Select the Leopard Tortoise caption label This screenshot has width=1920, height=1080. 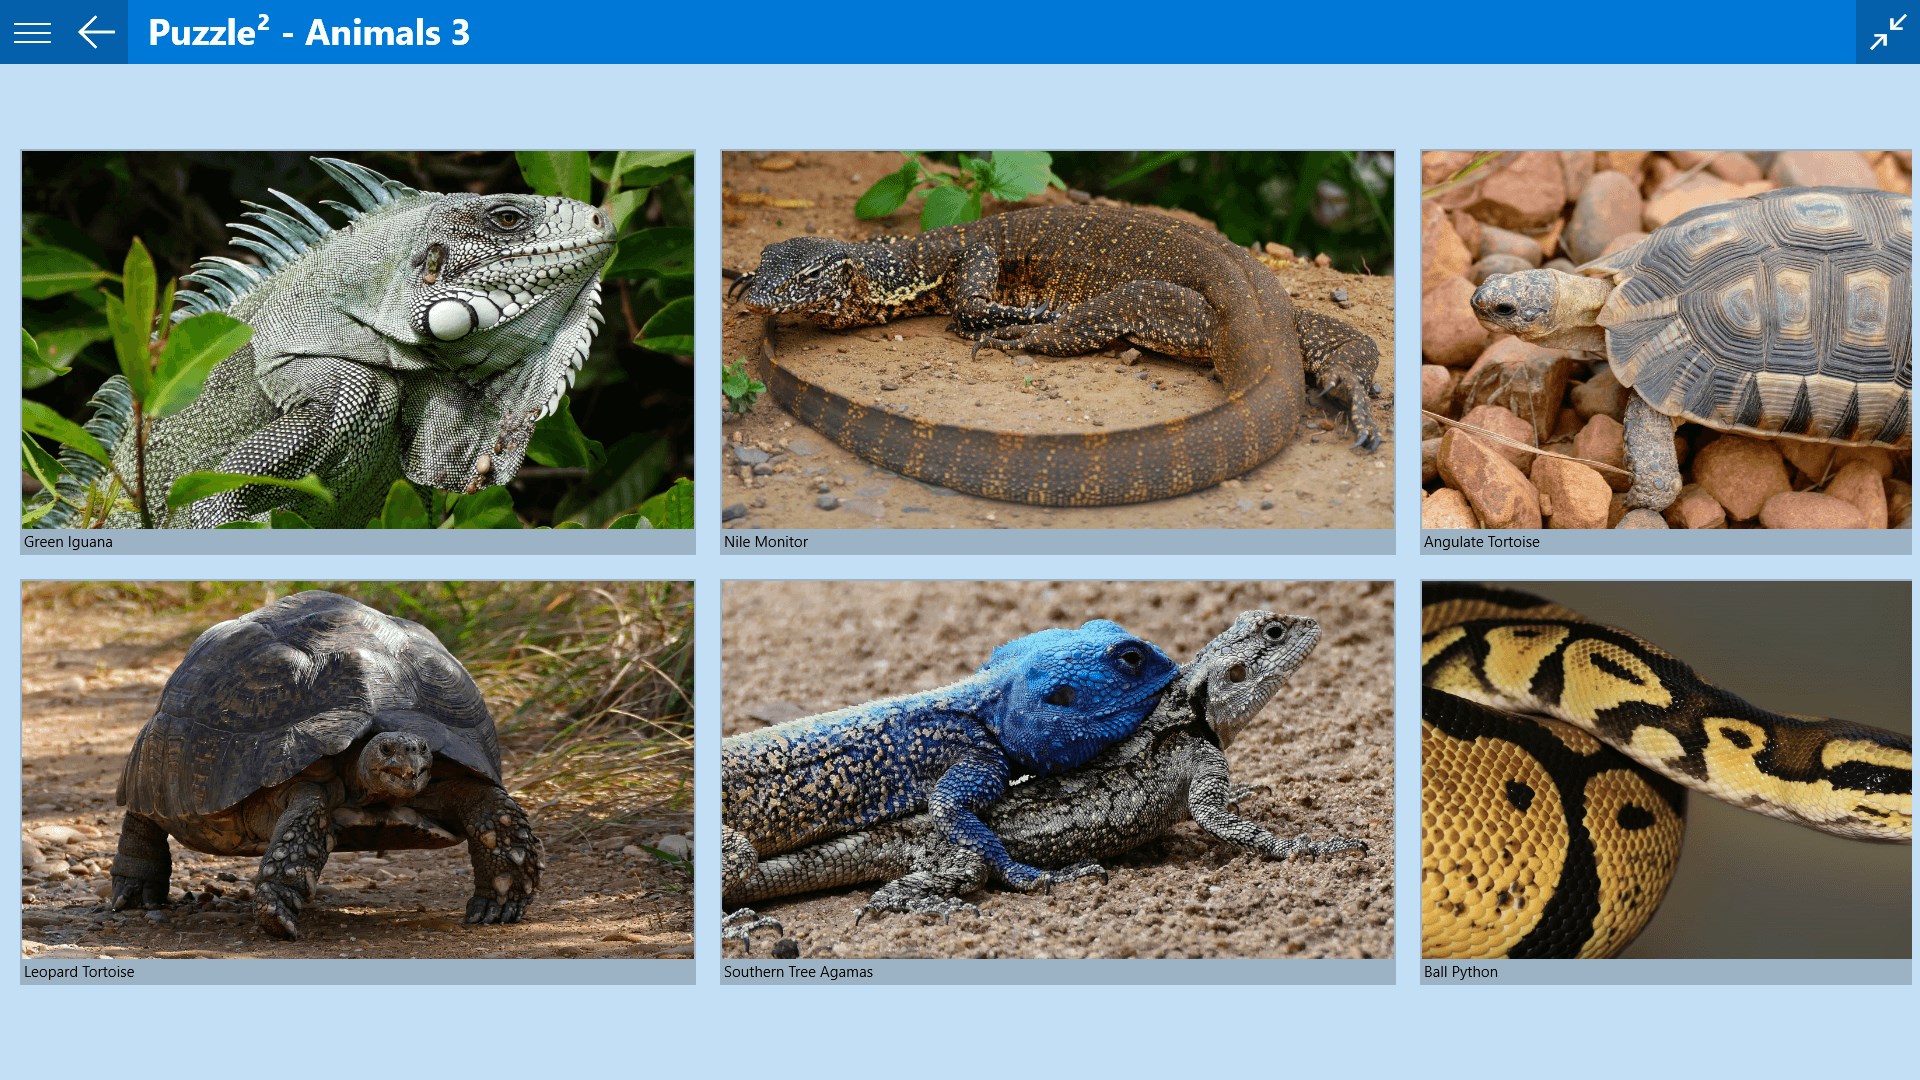(x=79, y=972)
